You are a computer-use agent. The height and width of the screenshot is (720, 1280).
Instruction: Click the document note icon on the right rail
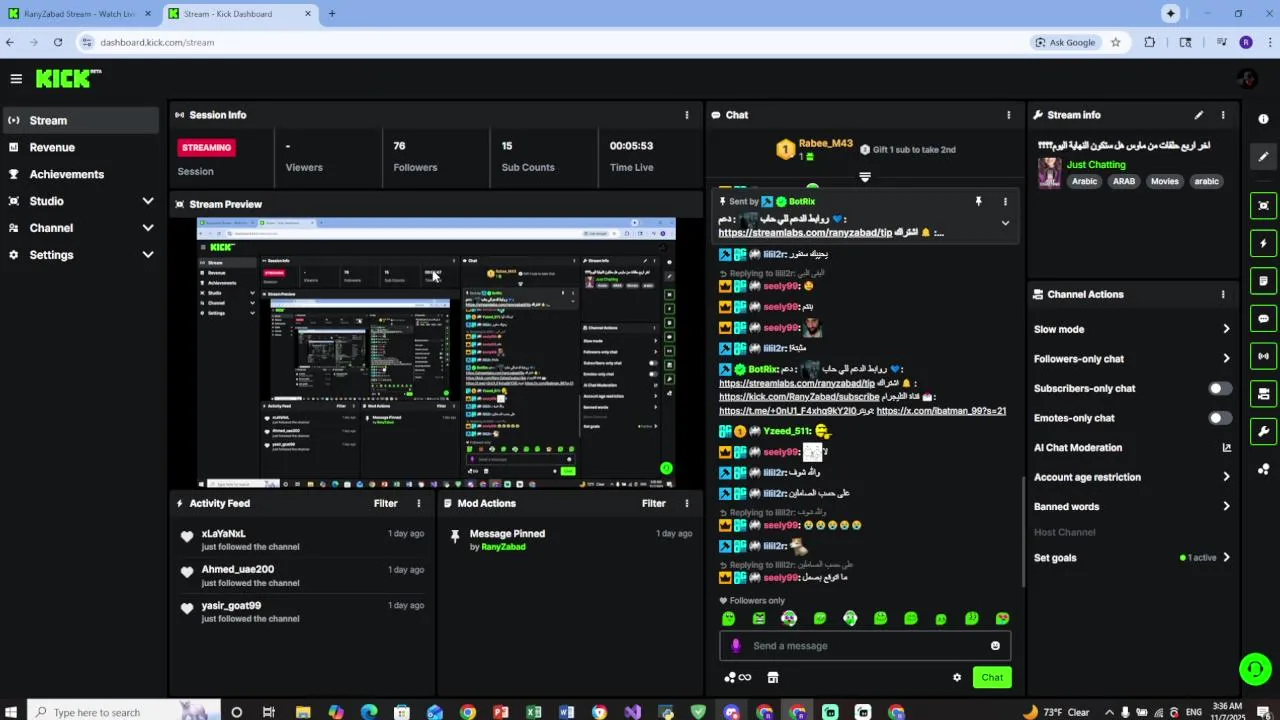pyautogui.click(x=1264, y=281)
